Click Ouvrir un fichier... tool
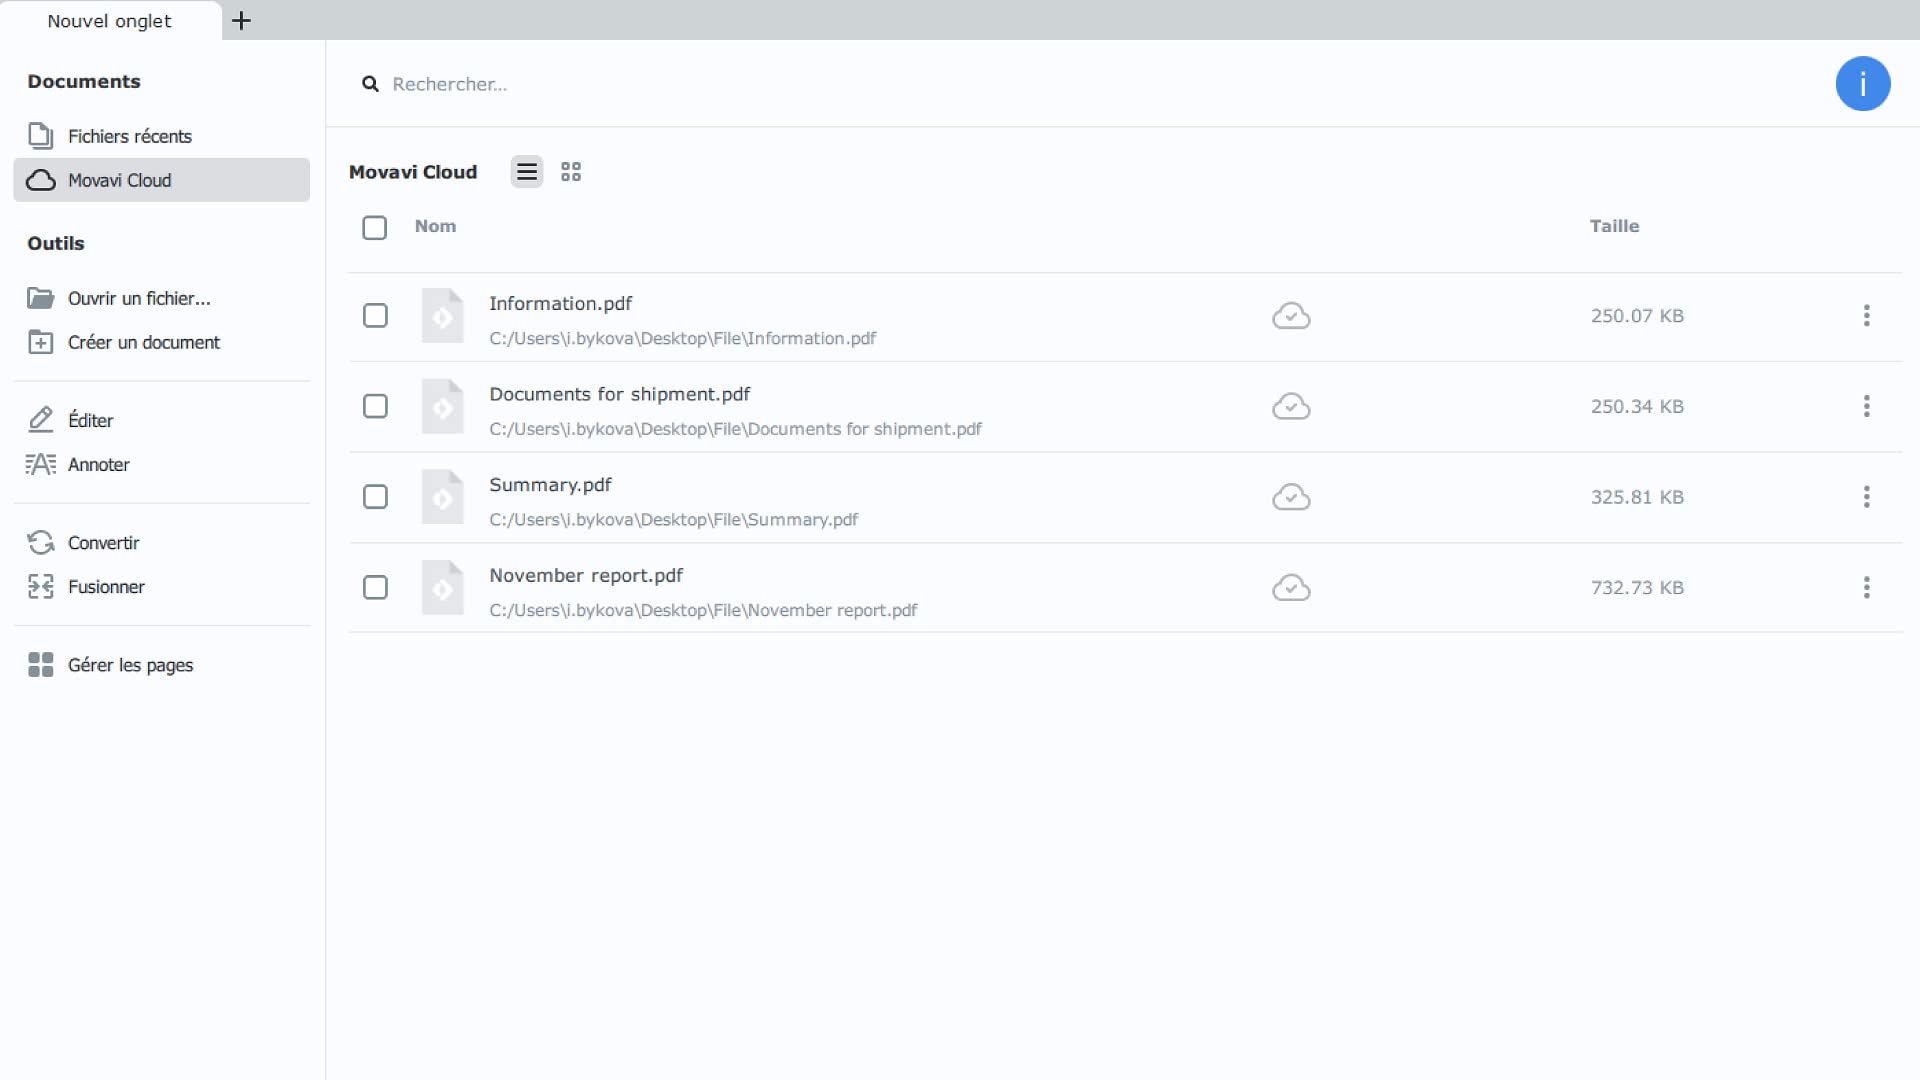Image resolution: width=1920 pixels, height=1080 pixels. coord(161,298)
